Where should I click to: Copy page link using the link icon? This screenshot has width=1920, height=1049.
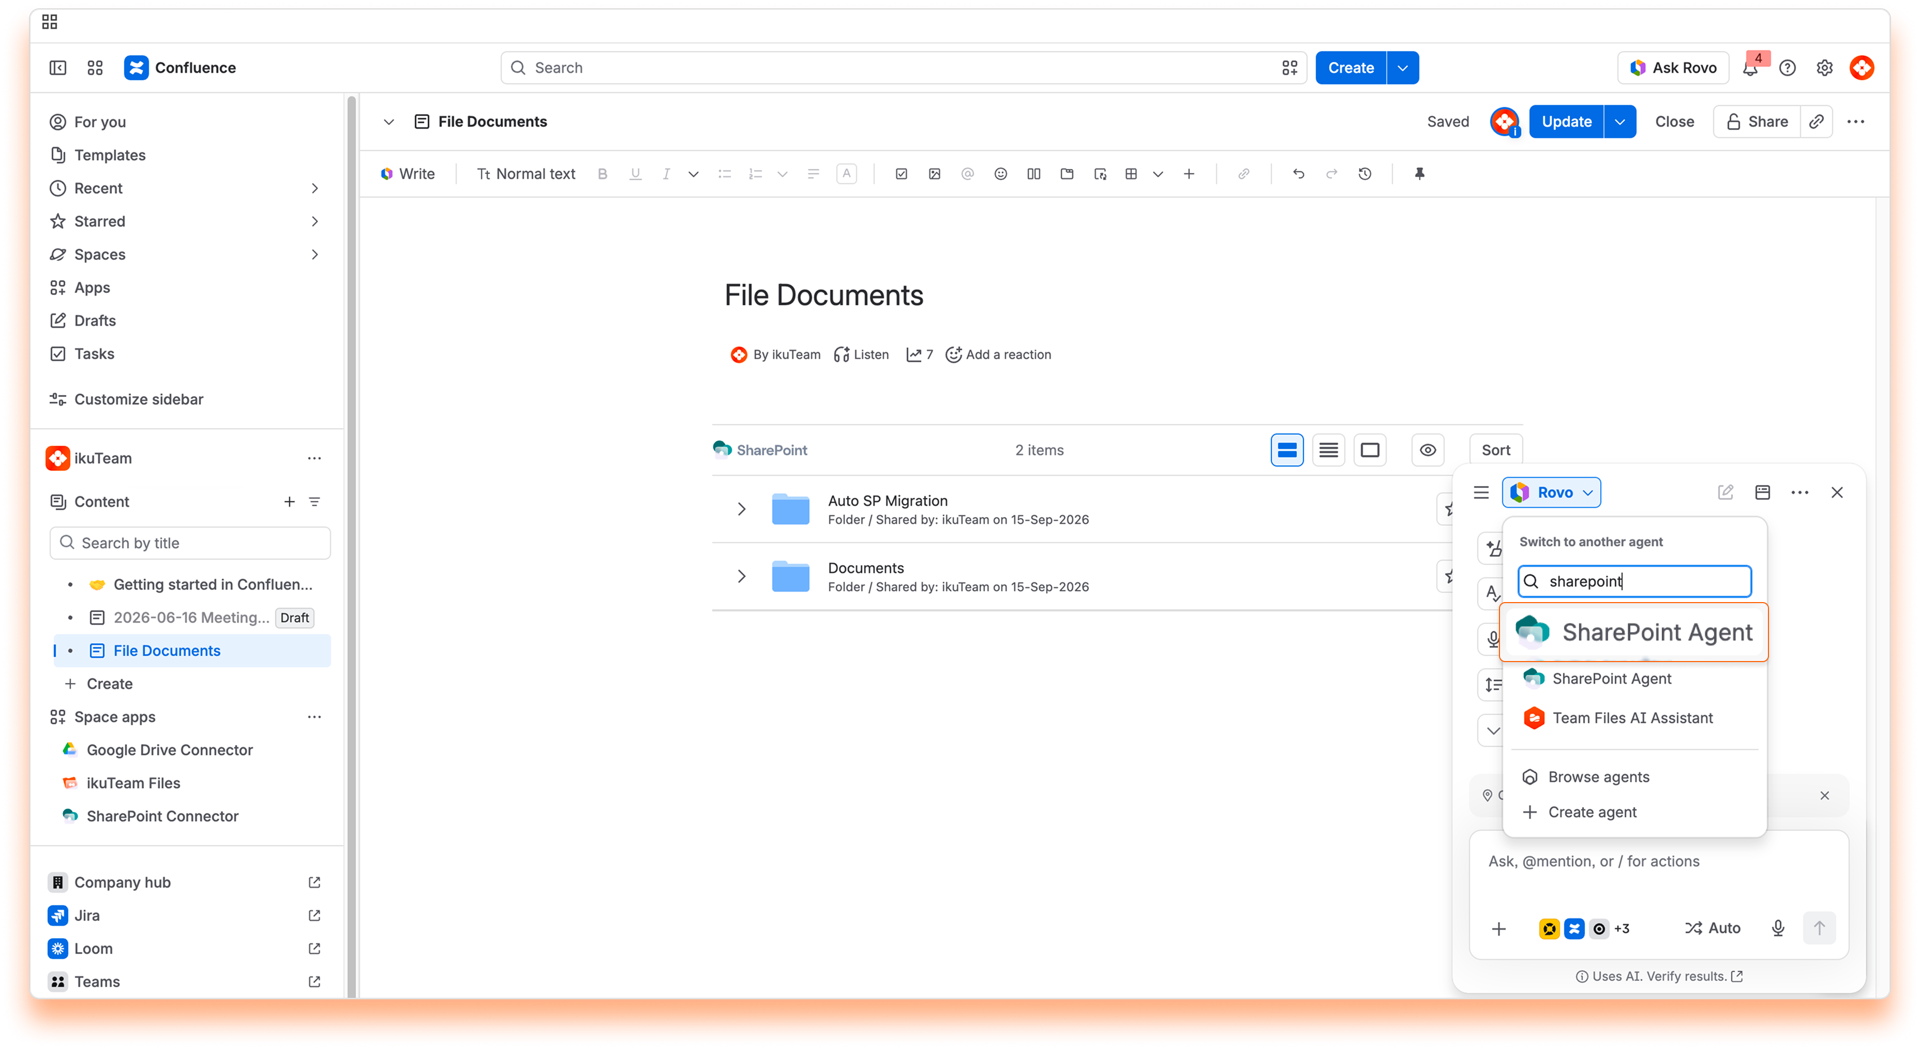click(1816, 122)
